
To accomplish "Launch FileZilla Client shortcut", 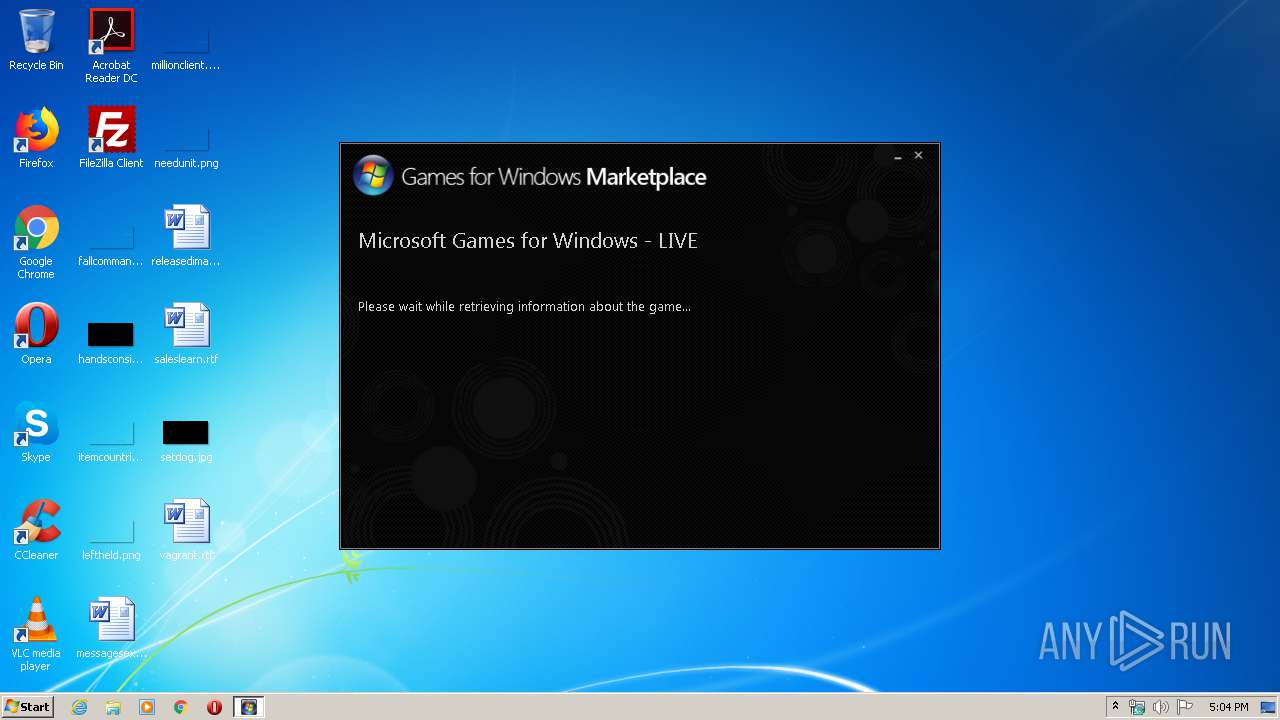I will coord(111,138).
